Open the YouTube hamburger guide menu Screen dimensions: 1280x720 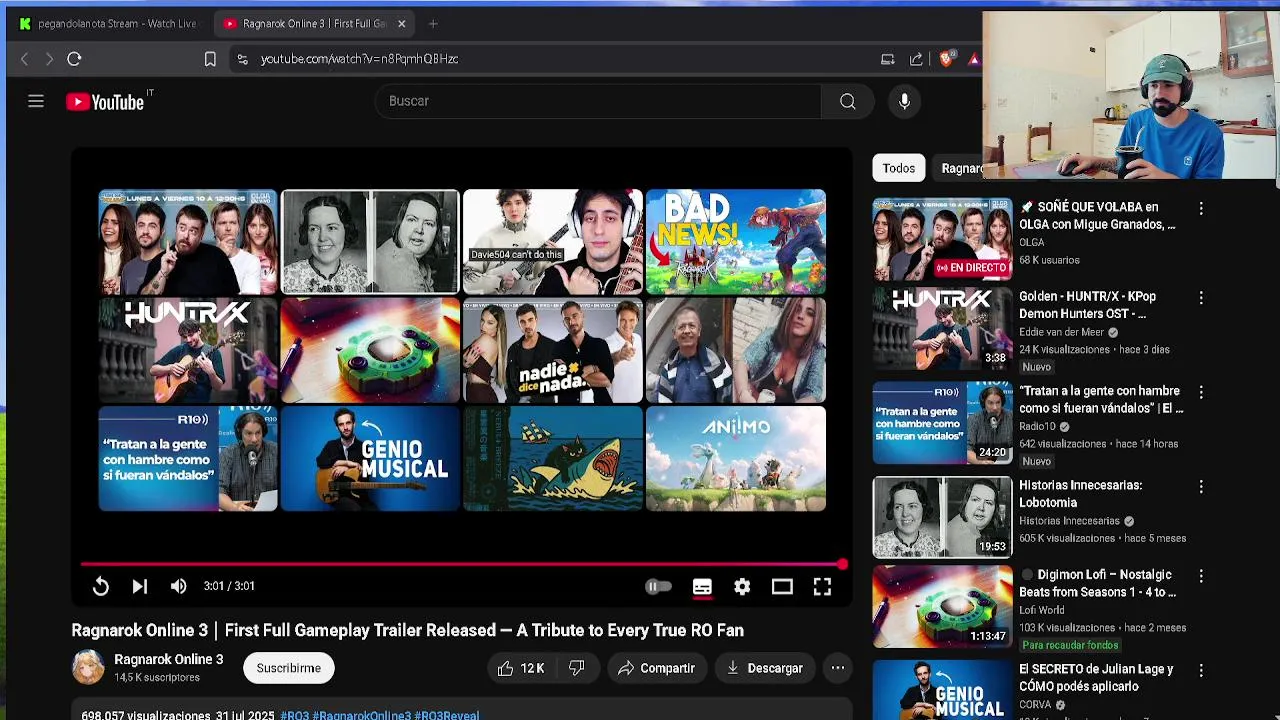36,101
